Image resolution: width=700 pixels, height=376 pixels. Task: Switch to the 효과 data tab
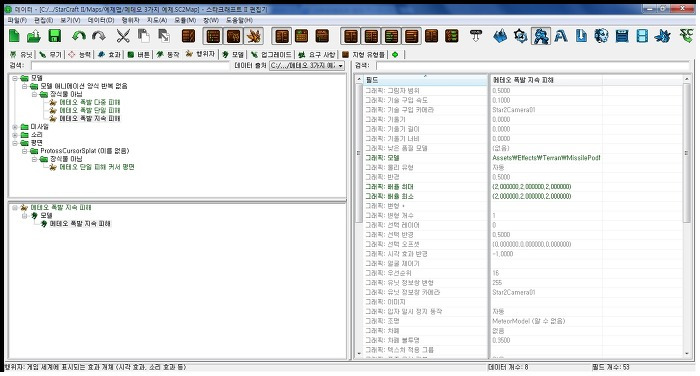[109, 54]
